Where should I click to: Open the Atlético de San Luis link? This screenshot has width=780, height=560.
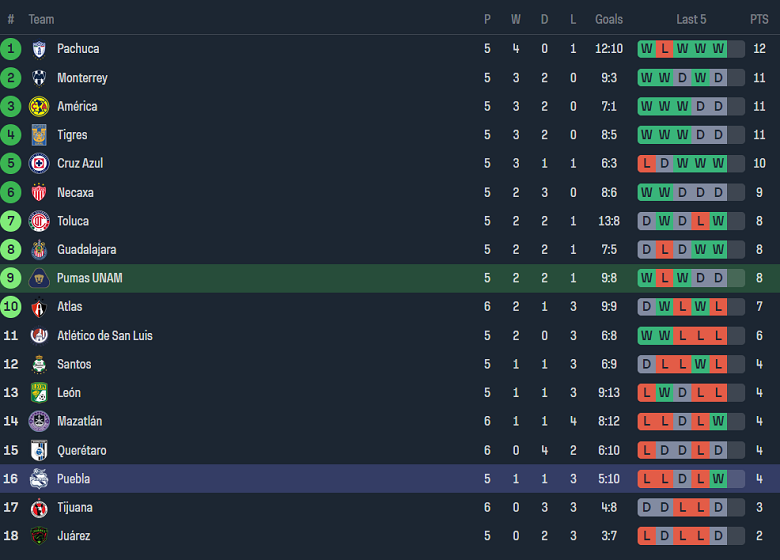(x=105, y=336)
